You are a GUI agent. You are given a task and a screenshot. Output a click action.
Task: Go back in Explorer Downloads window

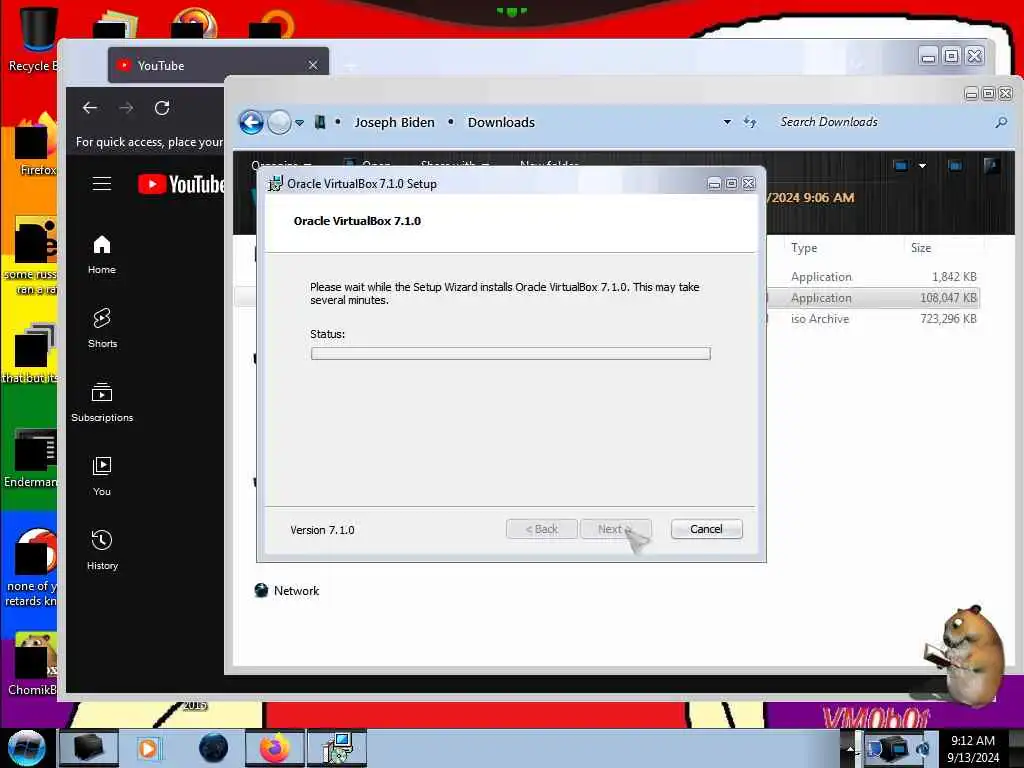click(x=251, y=122)
